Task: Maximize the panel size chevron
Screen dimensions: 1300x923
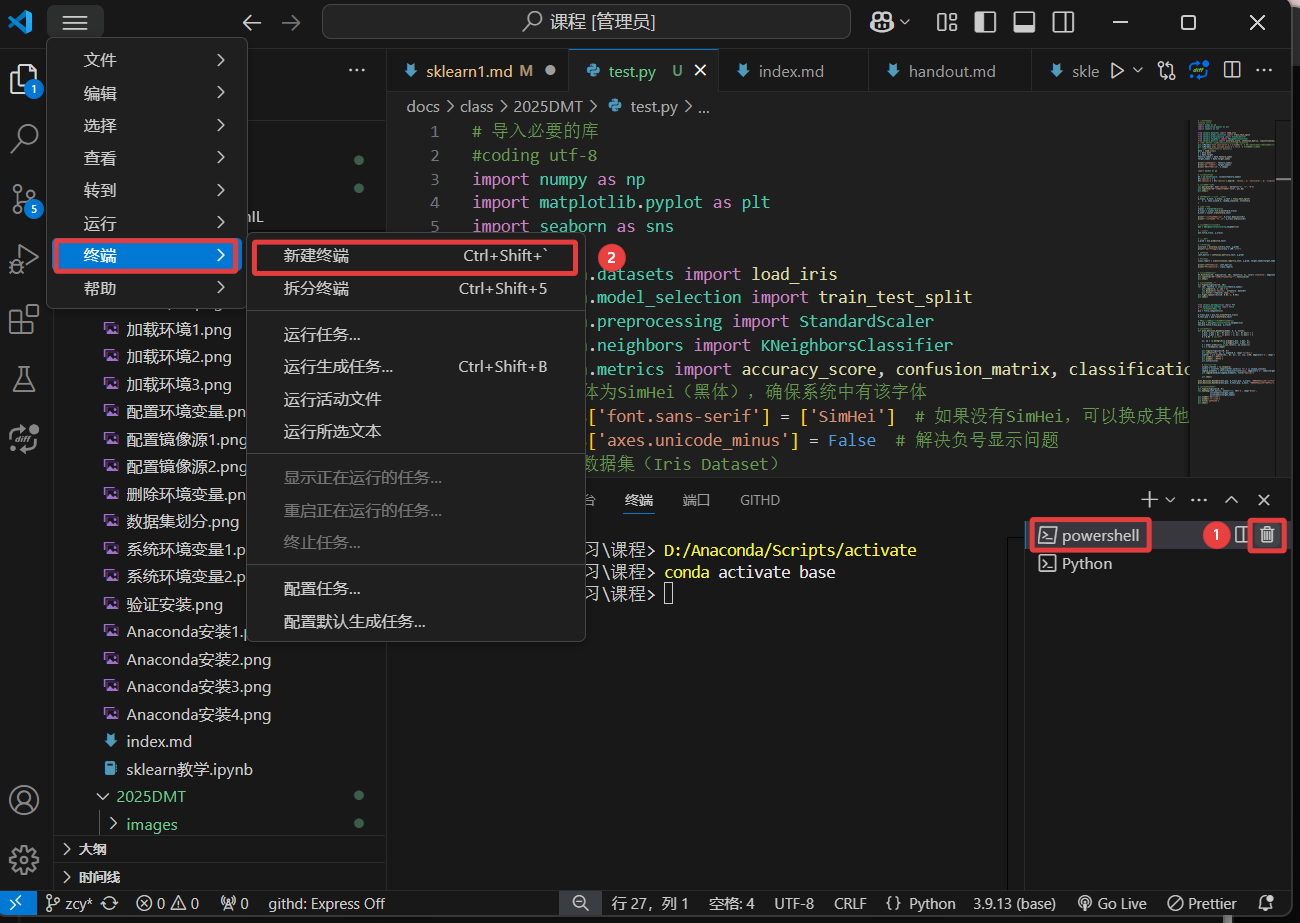Action: pos(1232,499)
